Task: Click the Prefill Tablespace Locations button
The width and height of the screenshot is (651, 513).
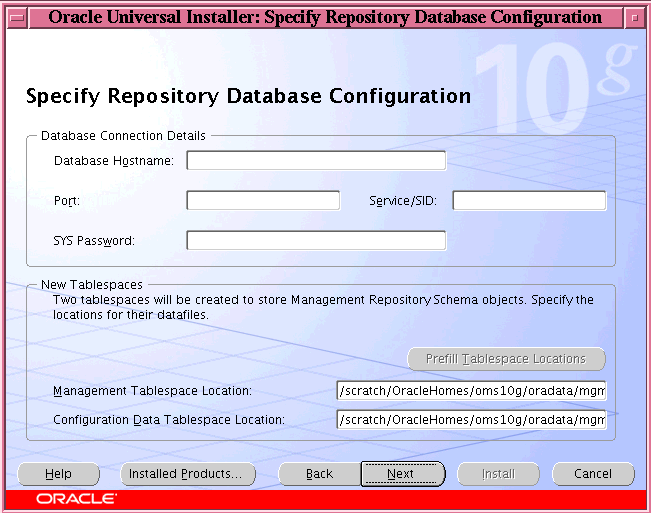Action: [x=506, y=359]
